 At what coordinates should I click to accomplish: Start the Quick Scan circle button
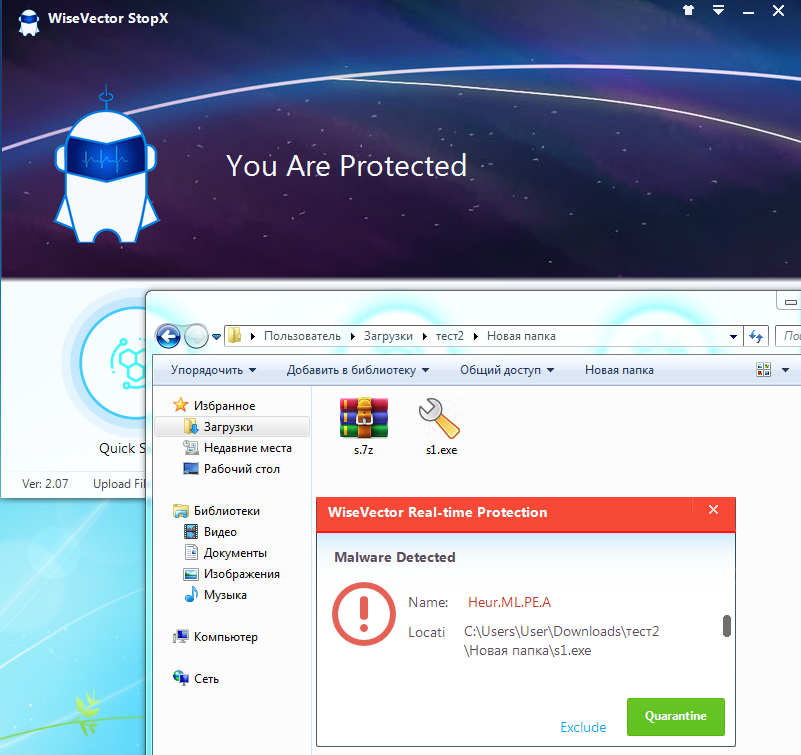tap(113, 363)
